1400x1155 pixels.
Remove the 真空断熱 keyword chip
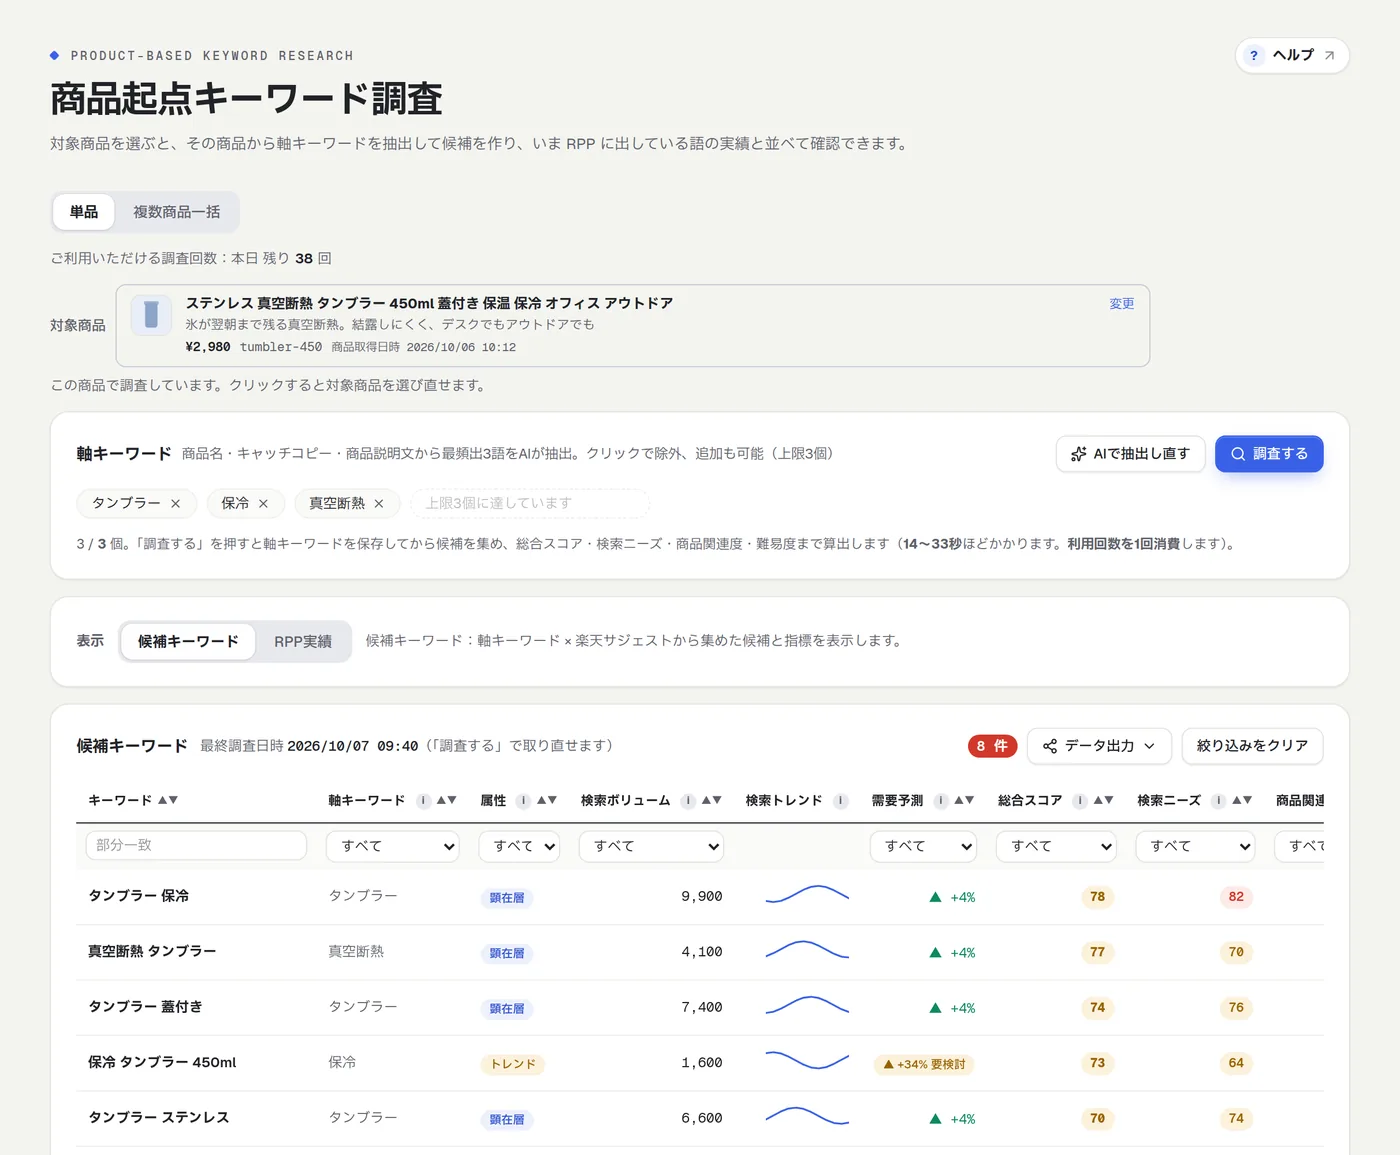tap(379, 504)
